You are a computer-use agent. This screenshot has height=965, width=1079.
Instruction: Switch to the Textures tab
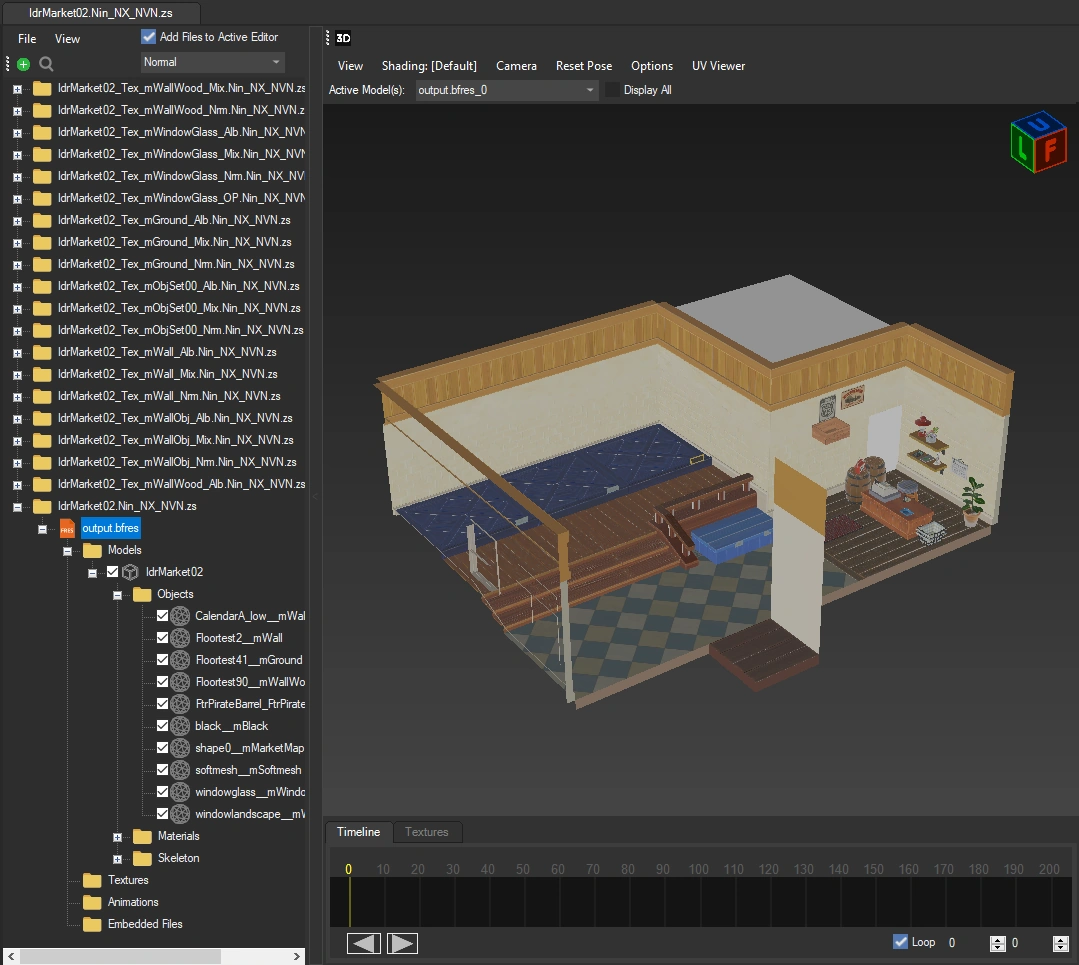426,832
